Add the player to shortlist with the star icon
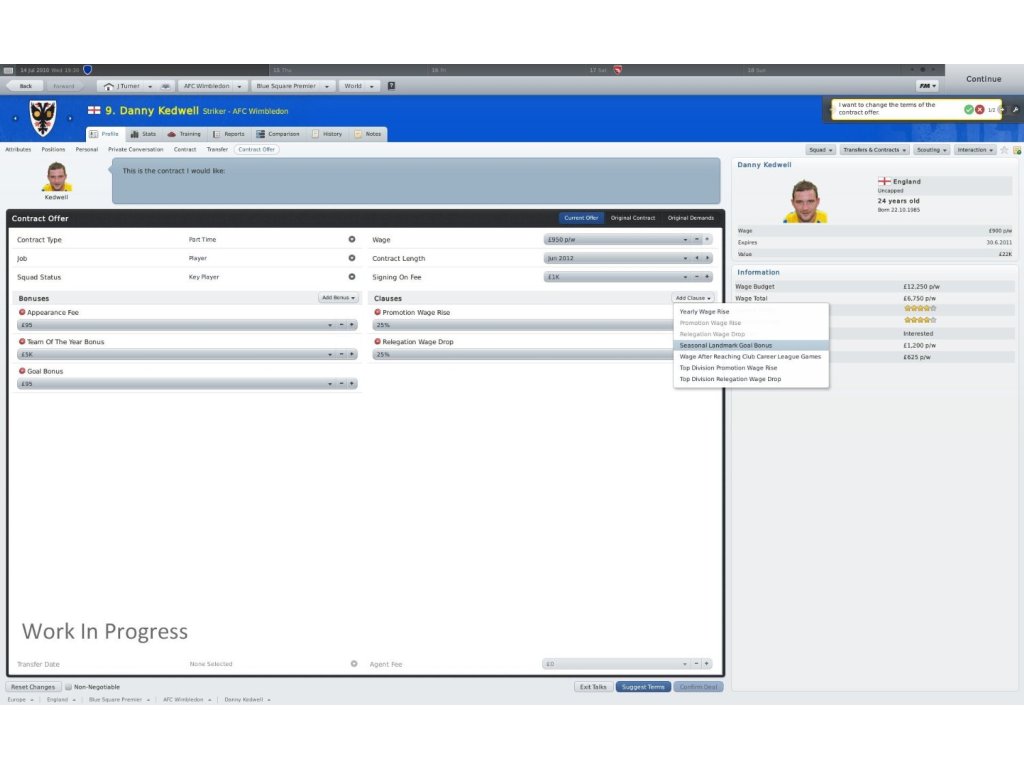 coord(1004,150)
